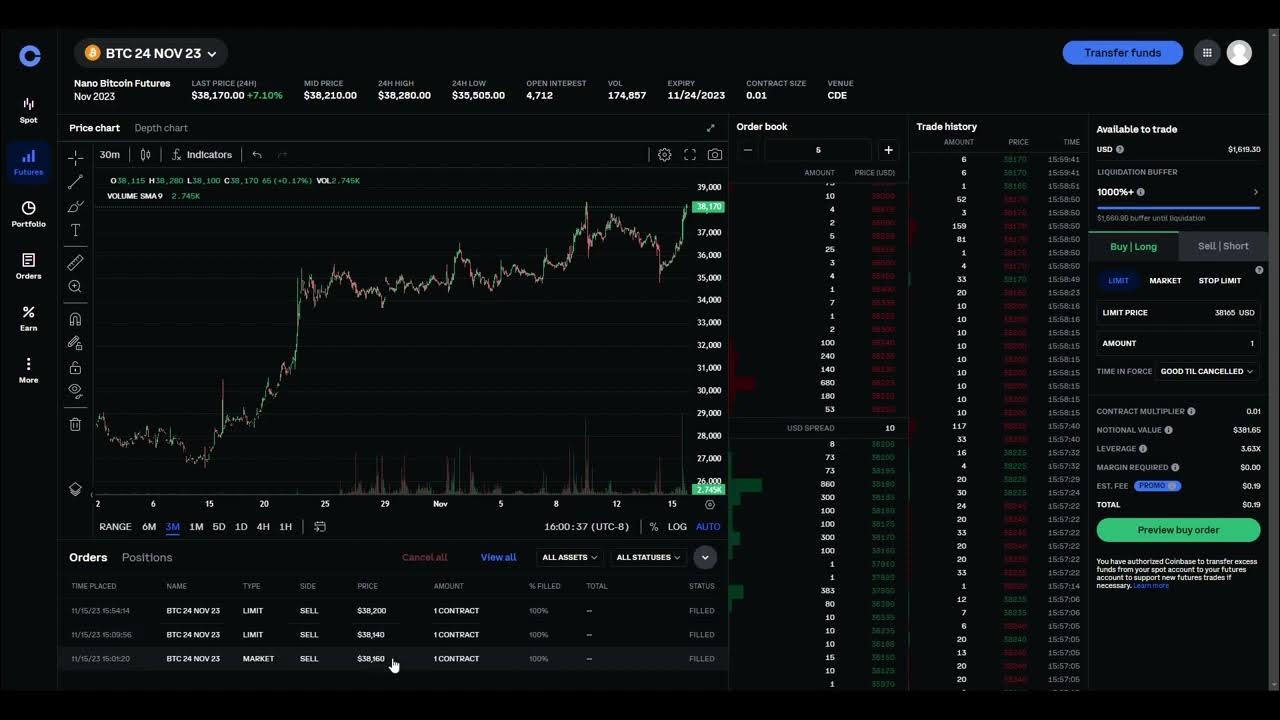The width and height of the screenshot is (1280, 720).
Task: Click the Limit Price input field
Action: coord(1178,312)
